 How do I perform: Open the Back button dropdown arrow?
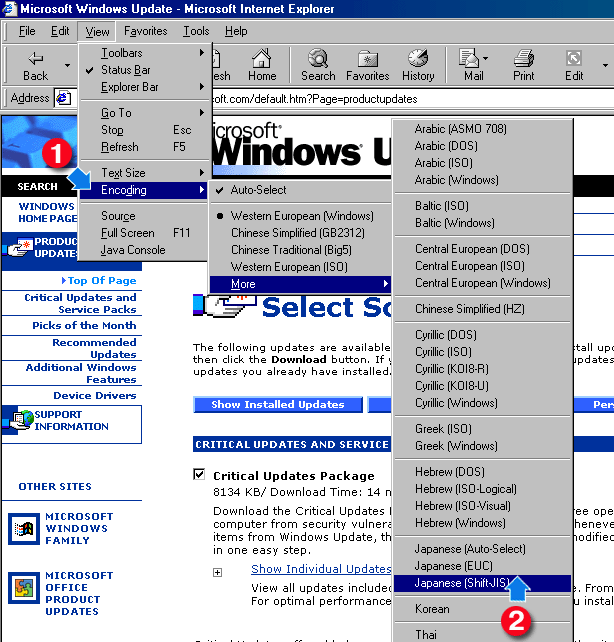point(68,65)
